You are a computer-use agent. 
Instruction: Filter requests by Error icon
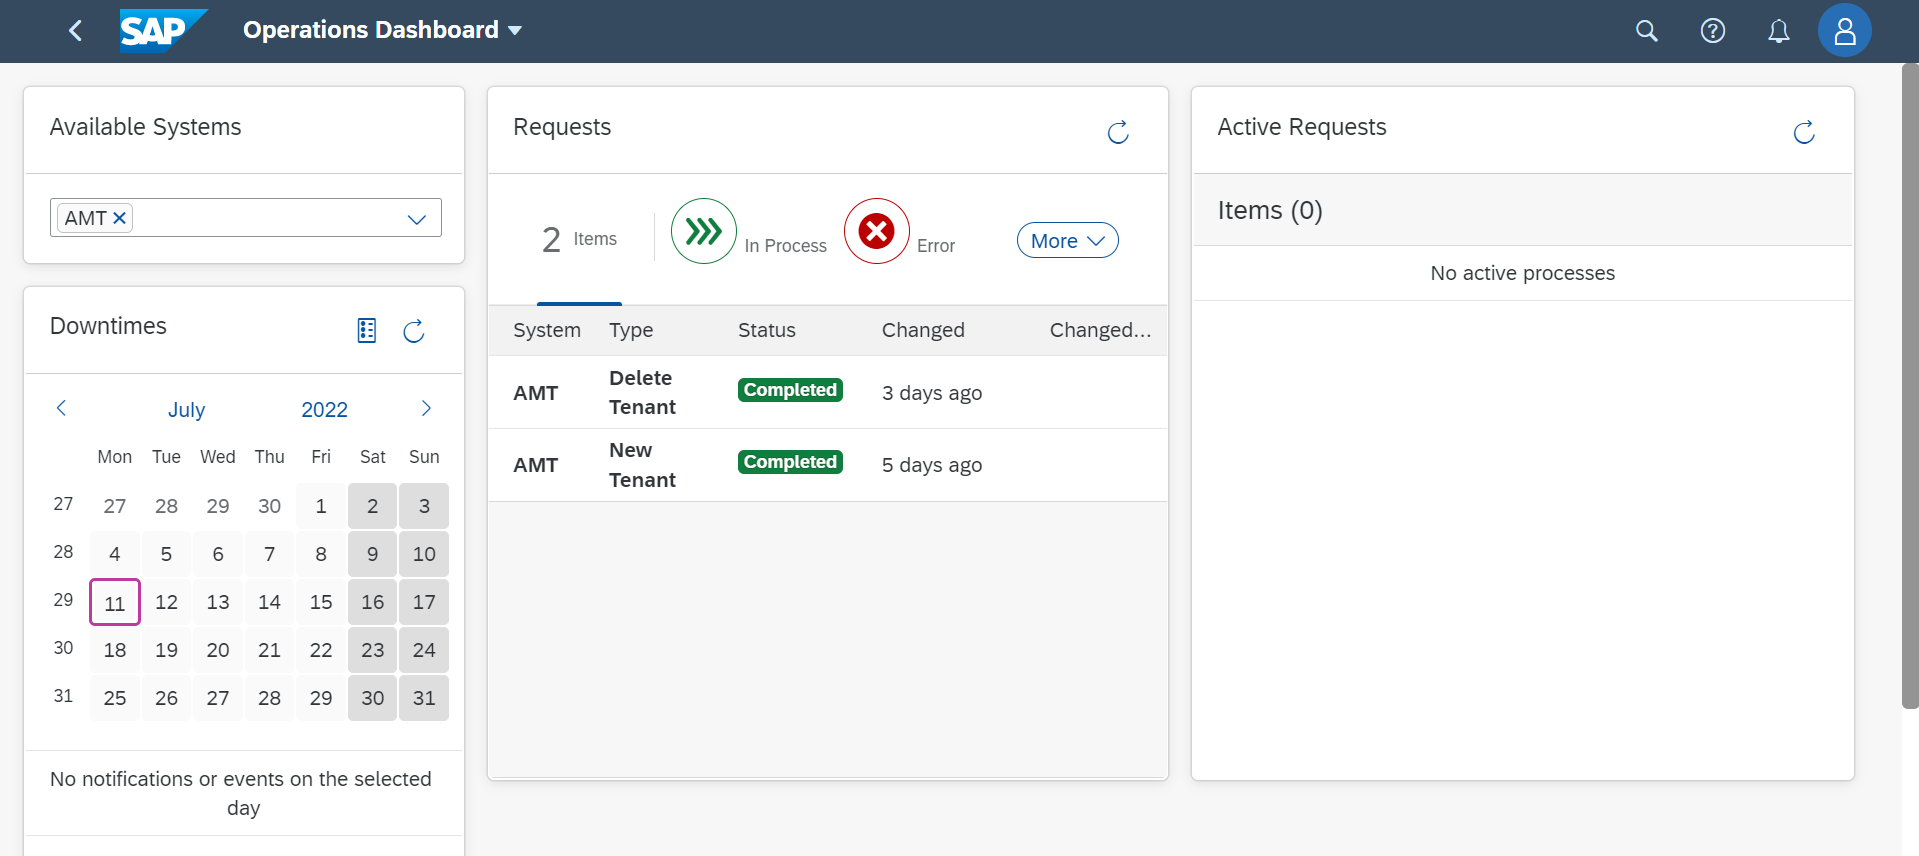(877, 231)
